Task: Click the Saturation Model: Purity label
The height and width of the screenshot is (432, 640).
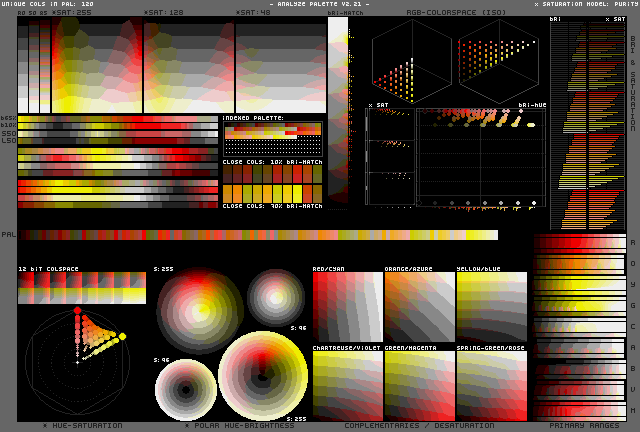Action: tap(586, 4)
